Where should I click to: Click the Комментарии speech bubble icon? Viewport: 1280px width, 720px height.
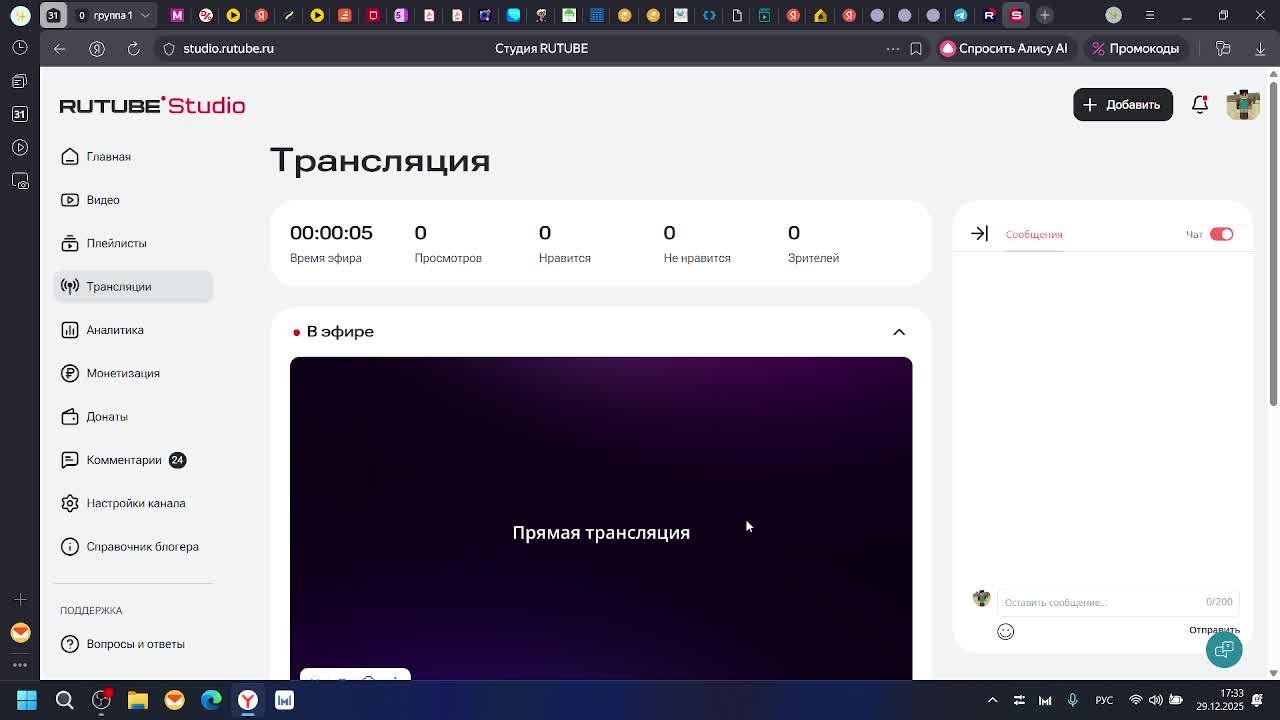coord(70,460)
